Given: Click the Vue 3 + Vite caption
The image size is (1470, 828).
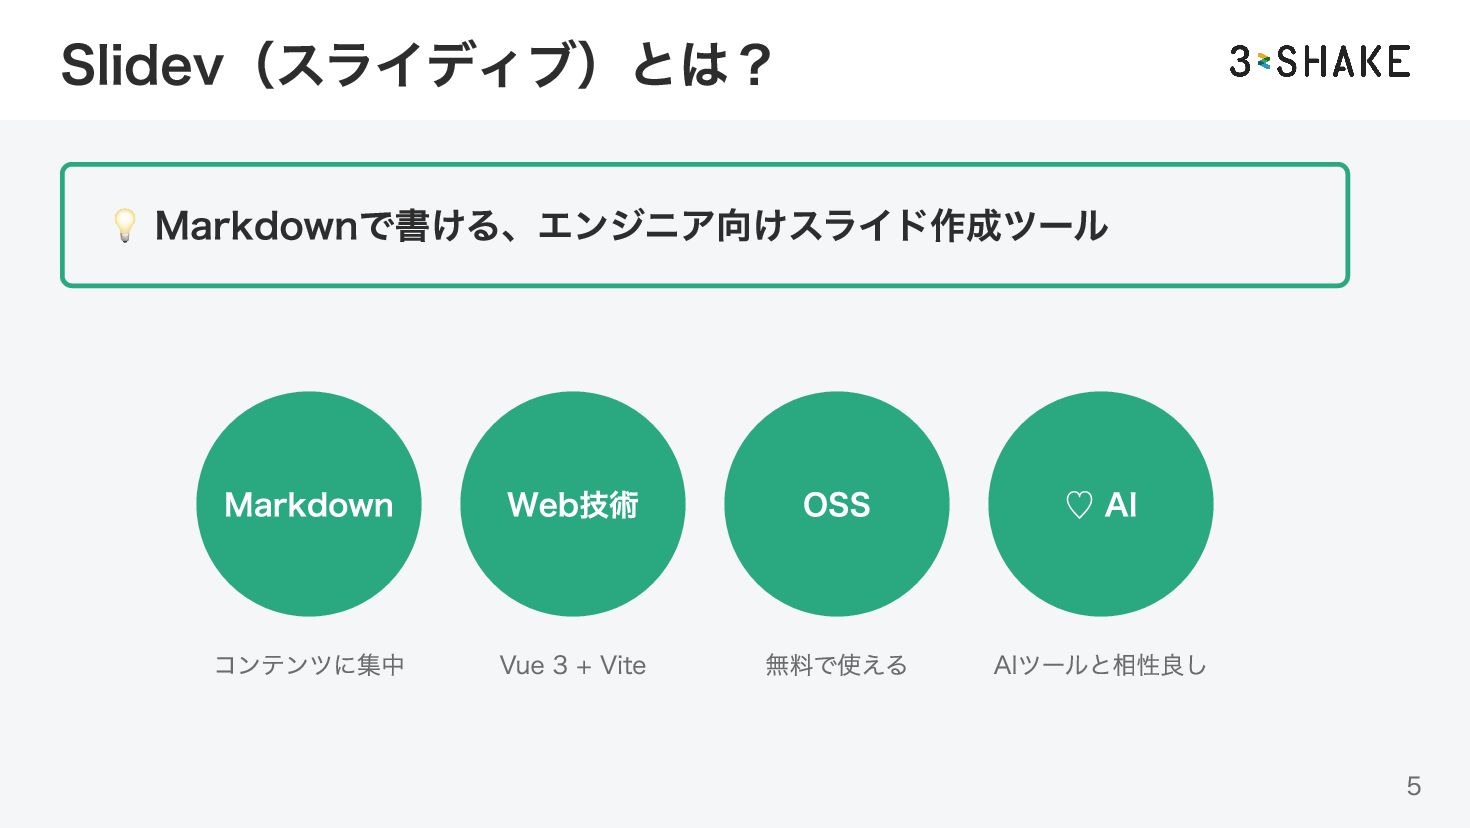Looking at the screenshot, I should coord(573,665).
